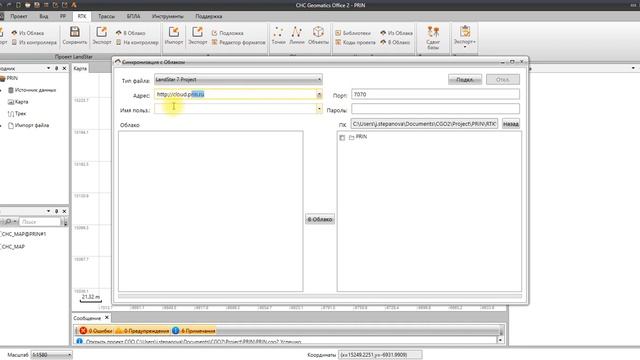Tick the PRIN folder checkbox in dialog
The image size is (640, 360).
tap(342, 138)
